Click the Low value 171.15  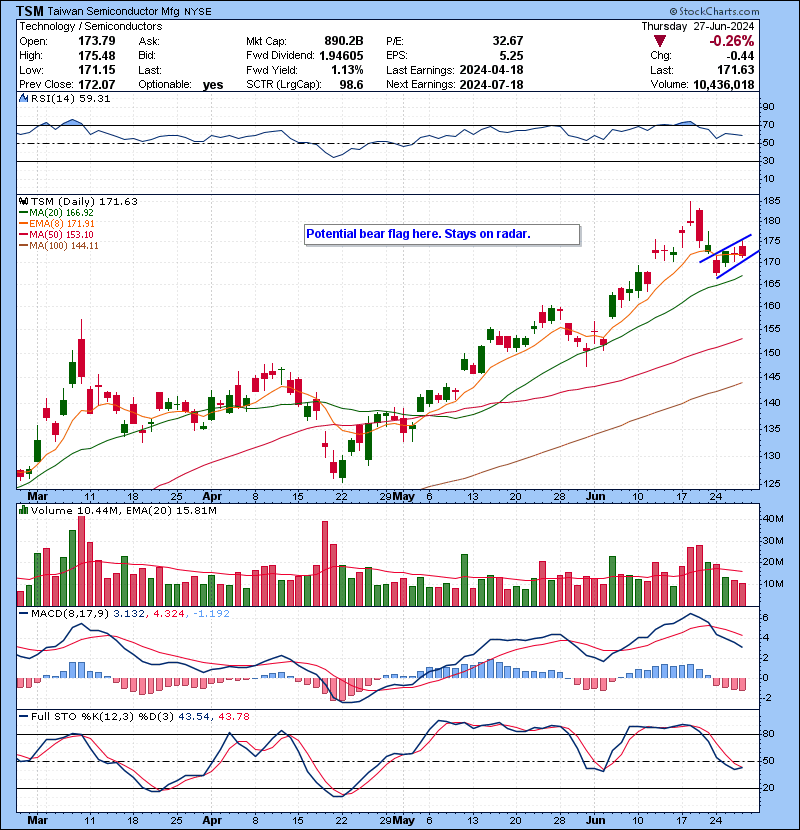pyautogui.click(x=97, y=70)
